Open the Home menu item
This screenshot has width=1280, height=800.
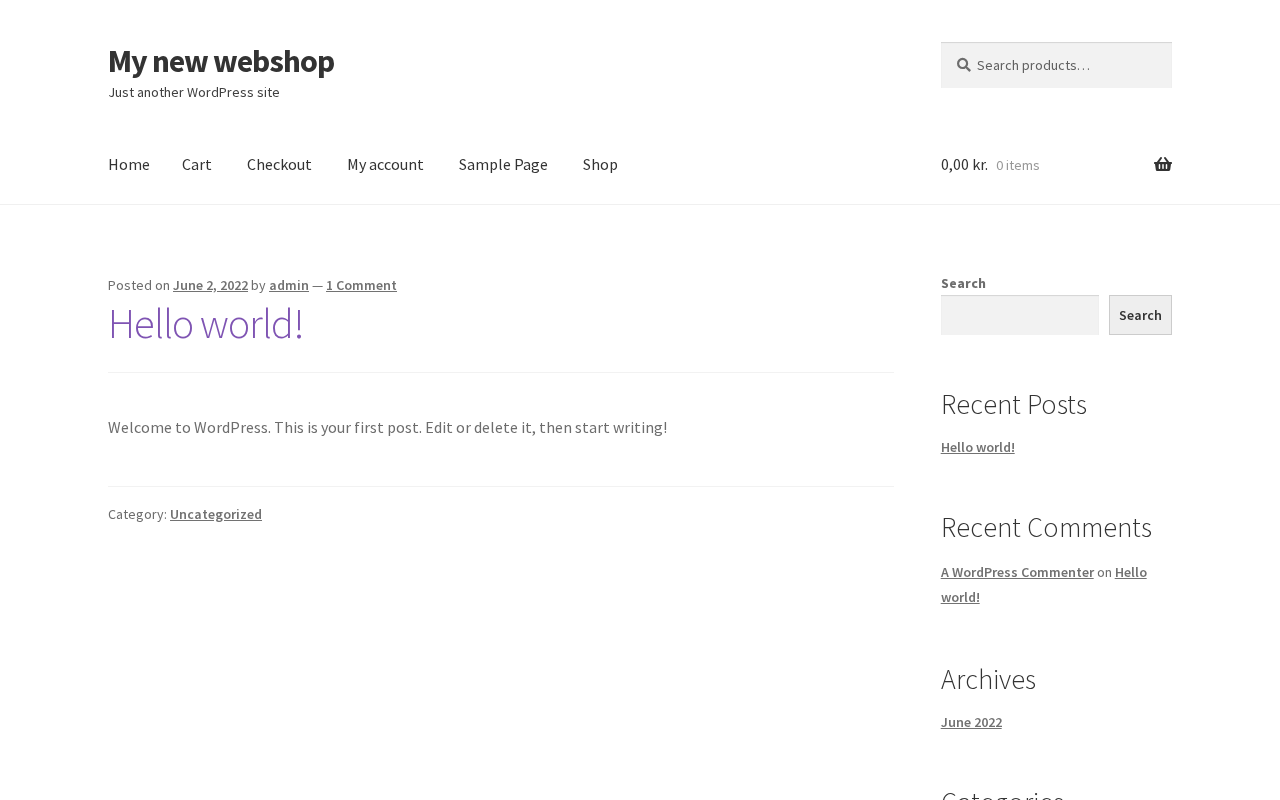pos(129,165)
